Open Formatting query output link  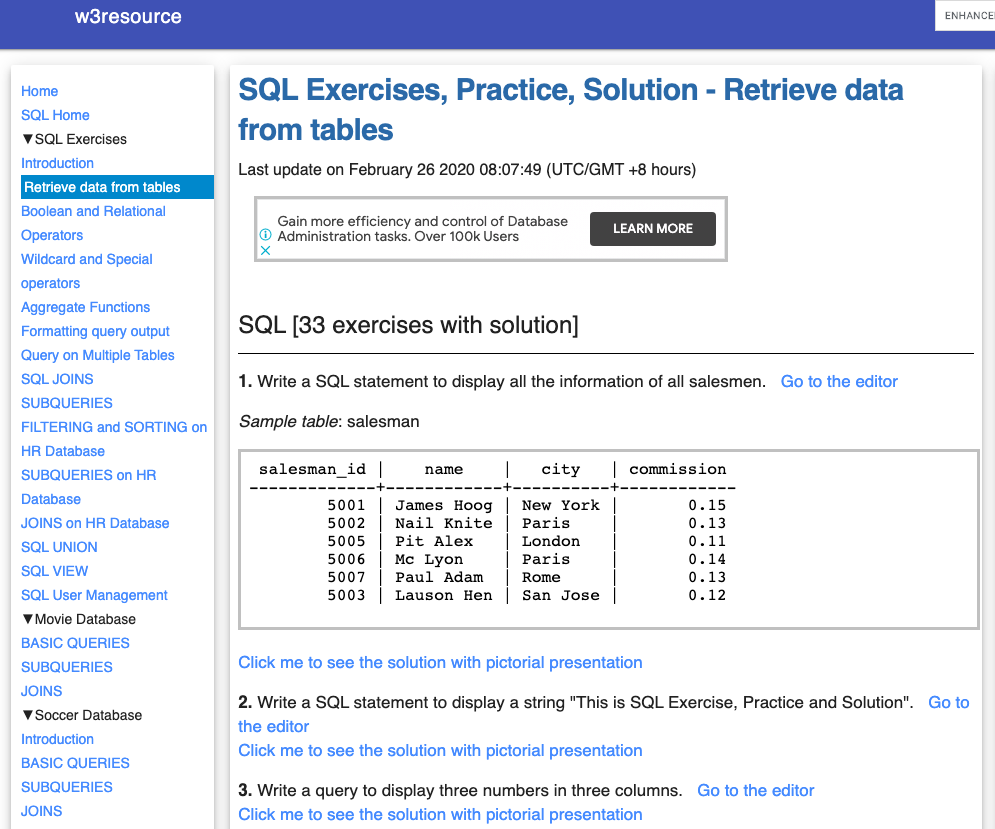point(96,331)
